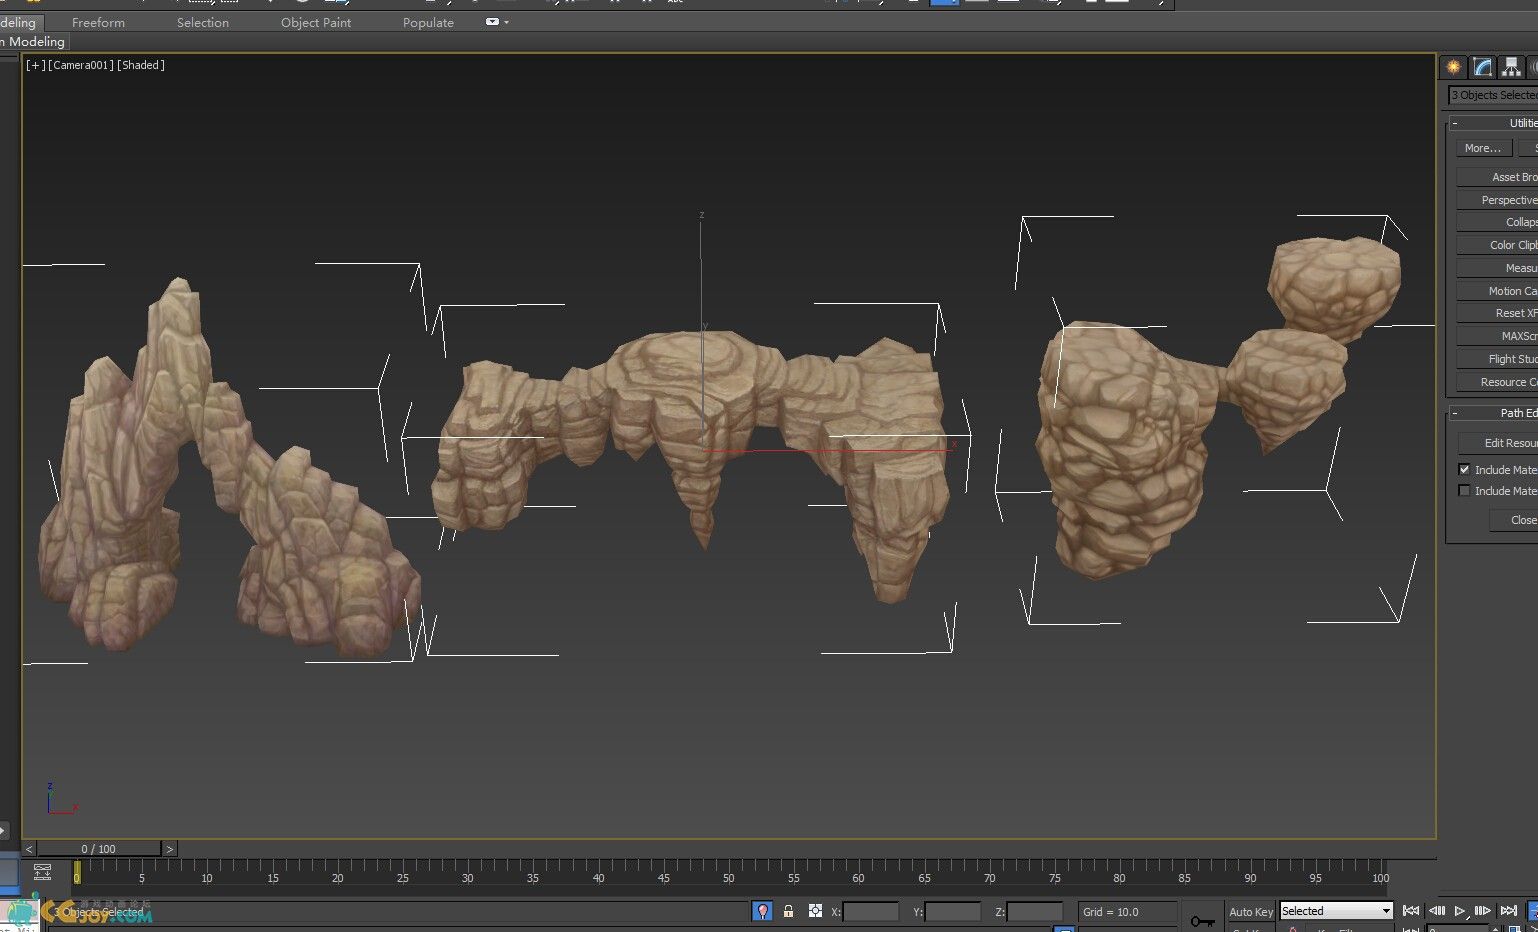Go to the start frame
The width and height of the screenshot is (1538, 932).
(1411, 911)
